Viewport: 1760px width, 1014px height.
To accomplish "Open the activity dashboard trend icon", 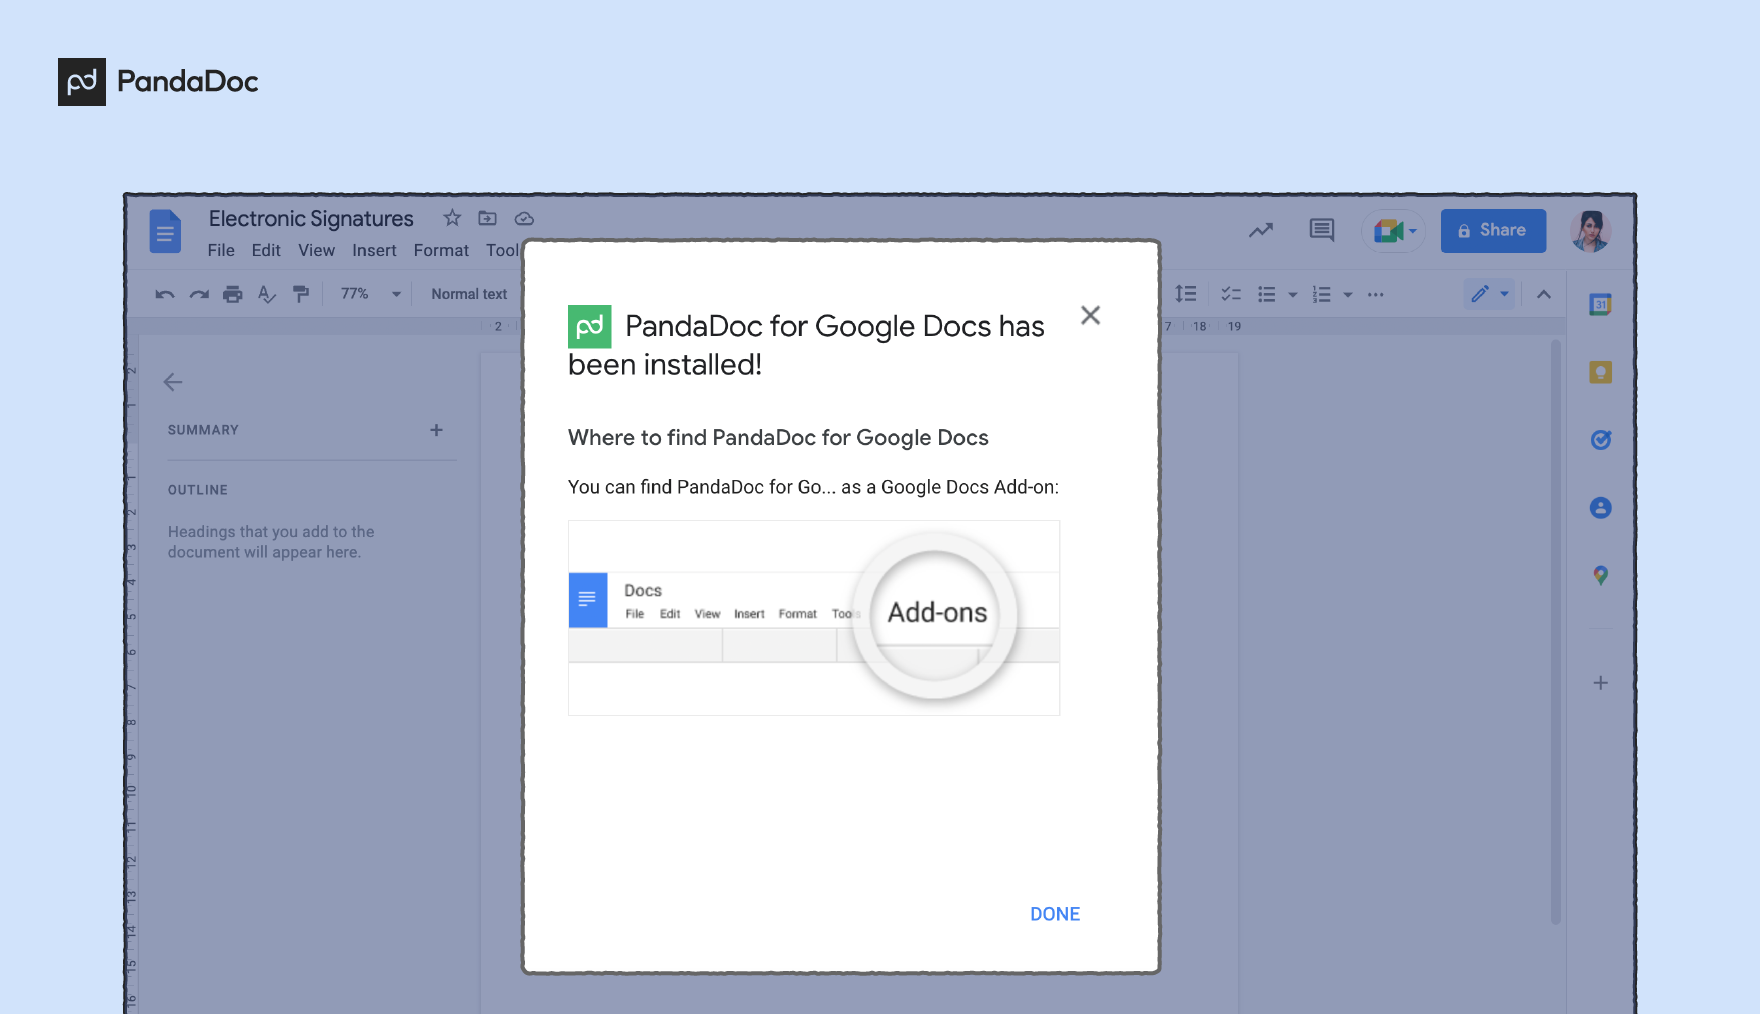I will pyautogui.click(x=1261, y=230).
